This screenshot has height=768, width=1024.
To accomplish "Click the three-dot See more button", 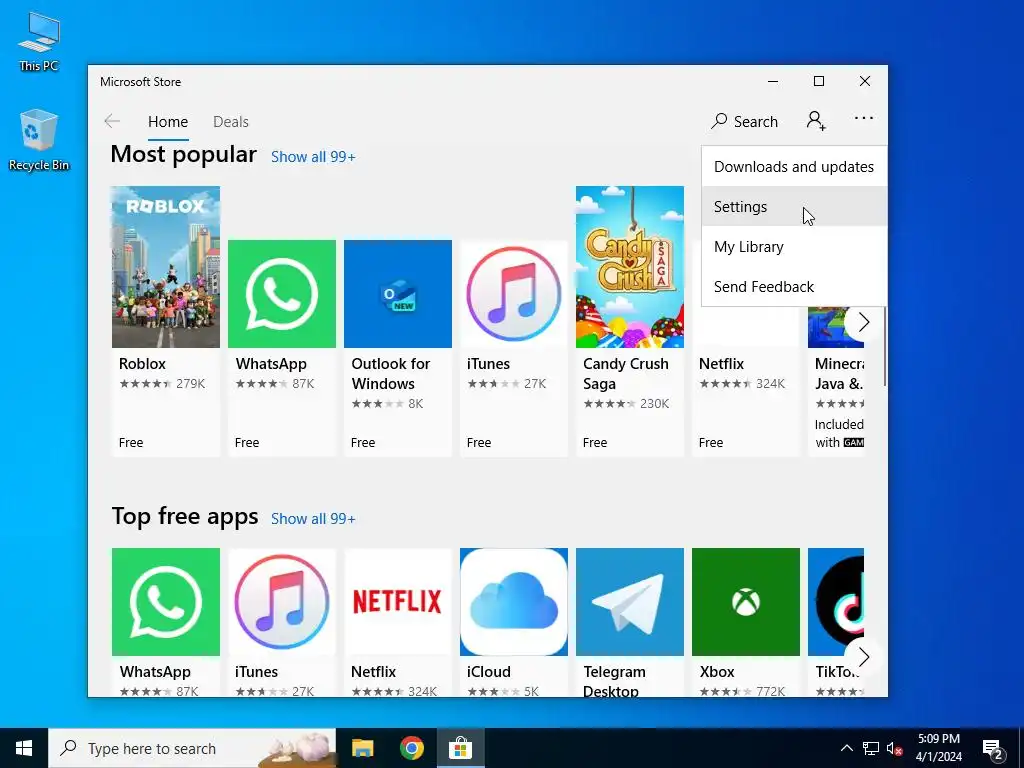I will (863, 119).
